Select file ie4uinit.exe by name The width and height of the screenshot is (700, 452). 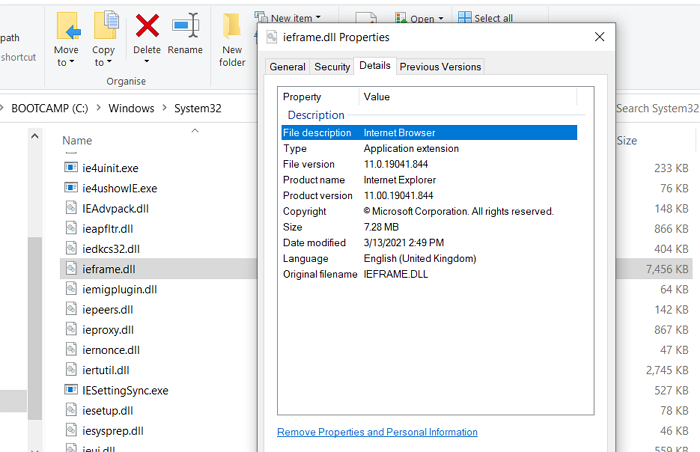point(110,168)
